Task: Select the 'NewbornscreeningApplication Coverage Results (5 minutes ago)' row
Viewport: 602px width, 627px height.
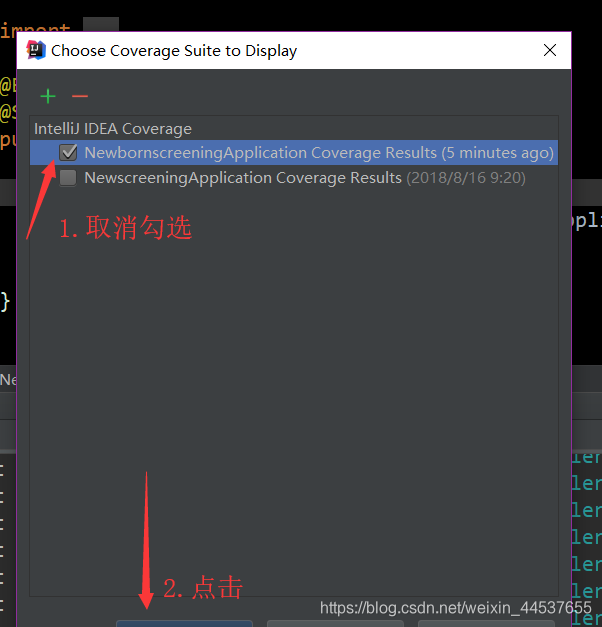Action: click(x=294, y=152)
